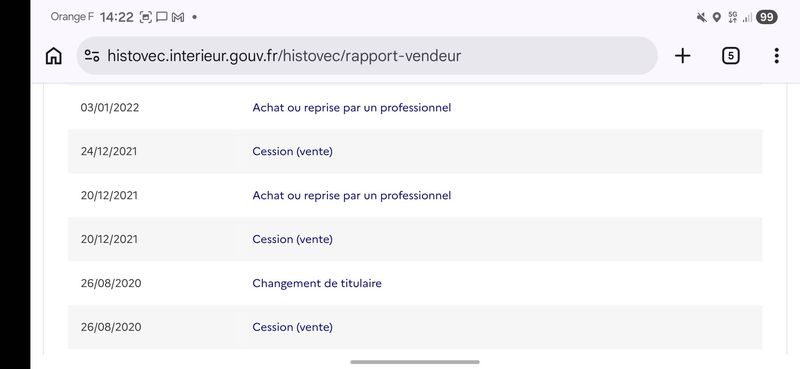Tap the Gmail notification icon in status bar
The height and width of the screenshot is (369, 800).
tap(178, 17)
